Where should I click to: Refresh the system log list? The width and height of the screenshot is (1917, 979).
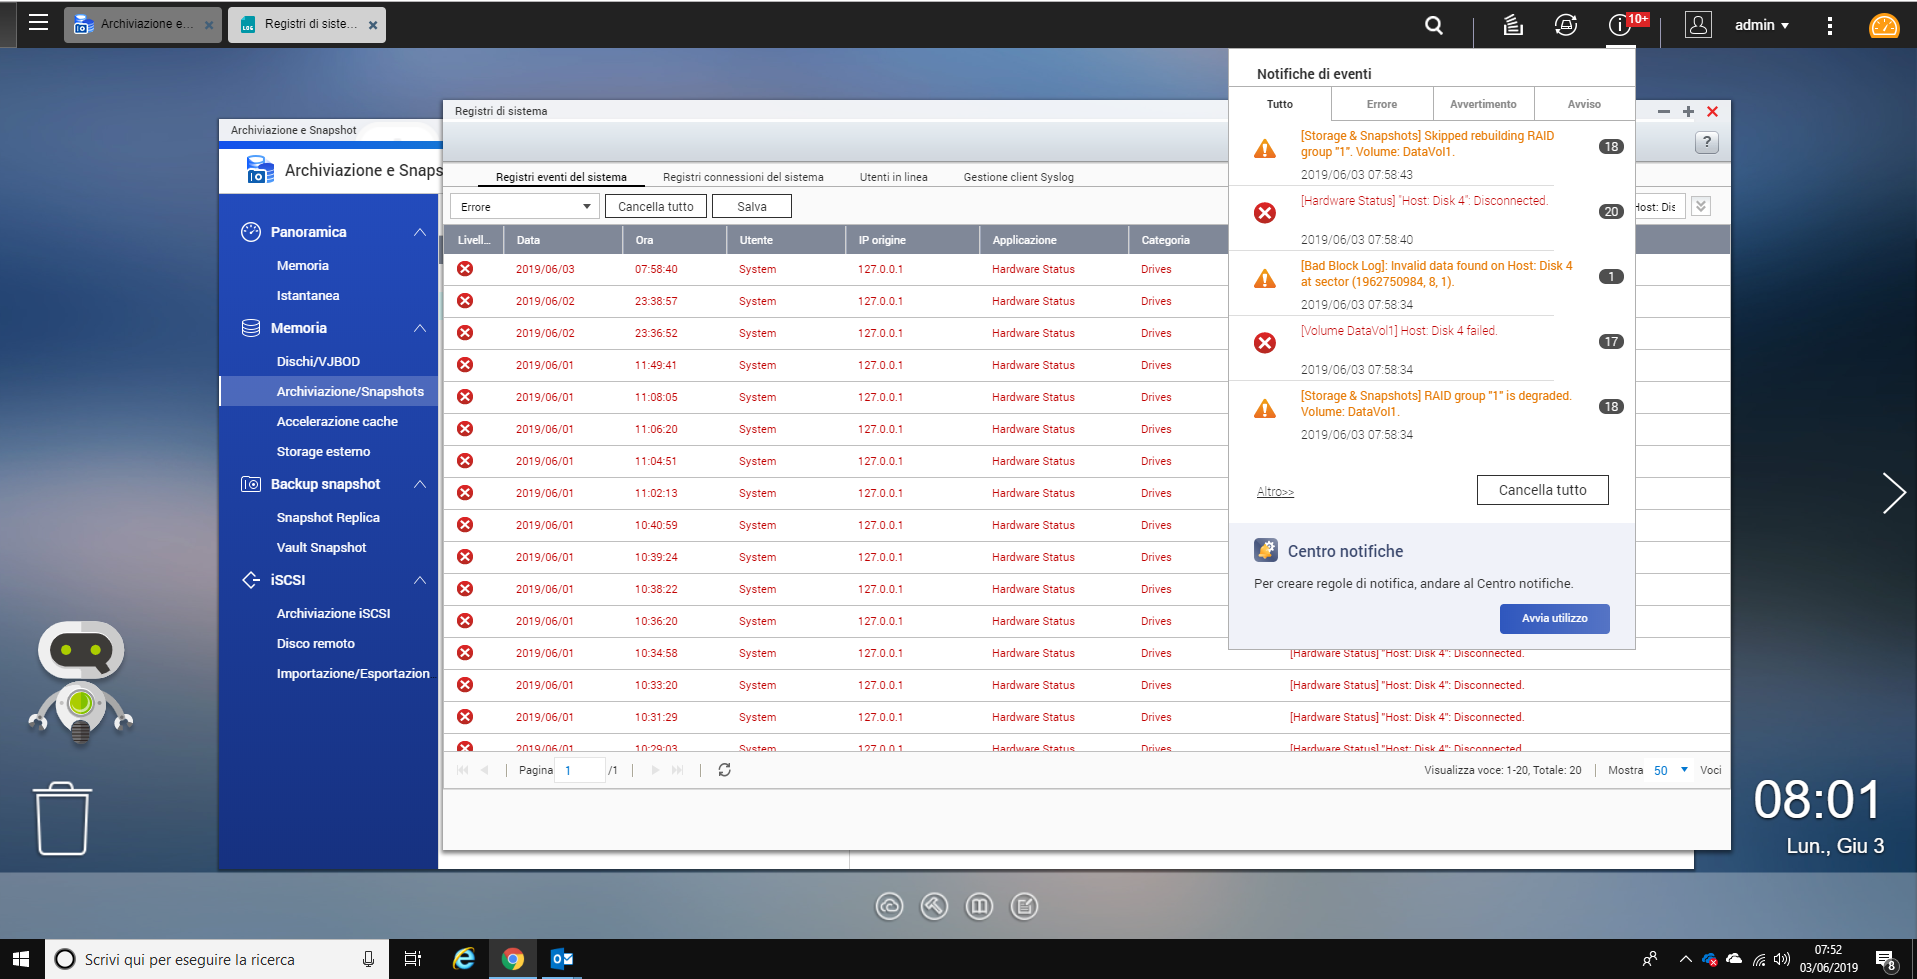tap(724, 770)
